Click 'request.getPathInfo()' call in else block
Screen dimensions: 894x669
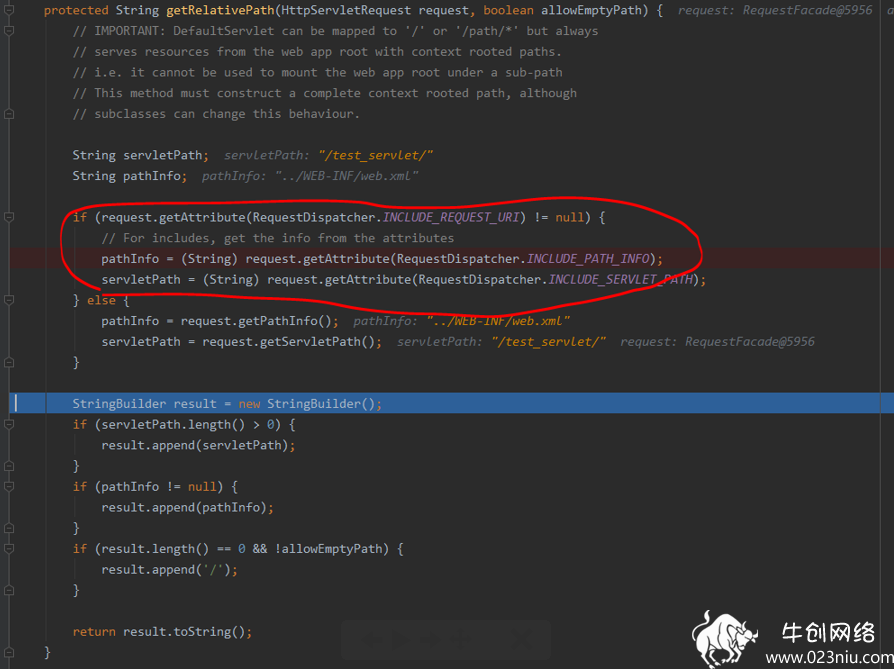coord(259,321)
